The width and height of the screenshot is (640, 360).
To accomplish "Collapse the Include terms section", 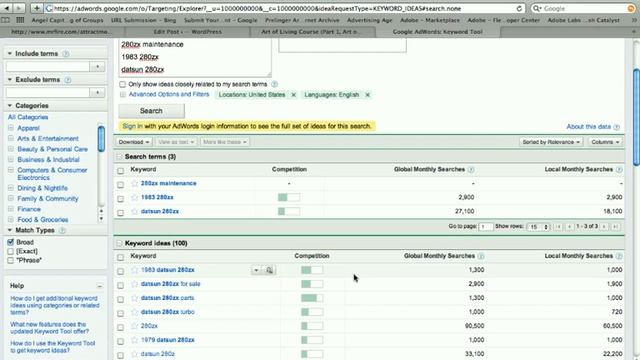I will click(10, 53).
